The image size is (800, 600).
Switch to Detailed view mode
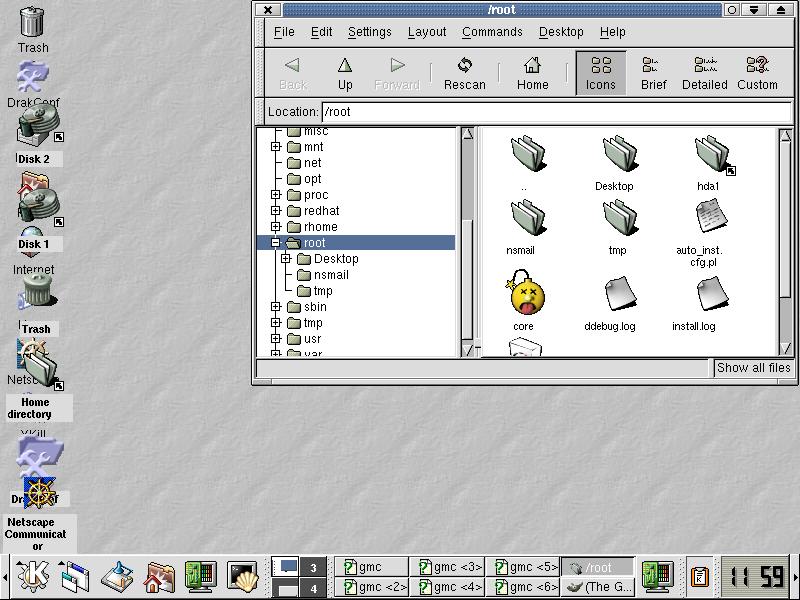(704, 73)
